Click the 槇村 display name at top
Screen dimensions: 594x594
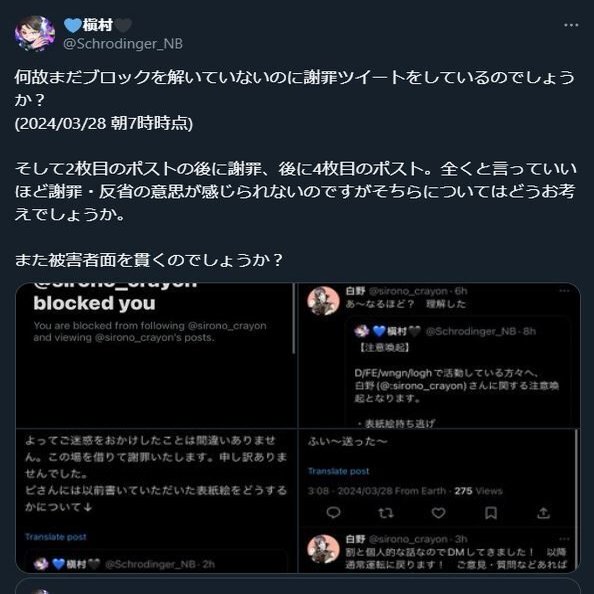pyautogui.click(x=98, y=25)
